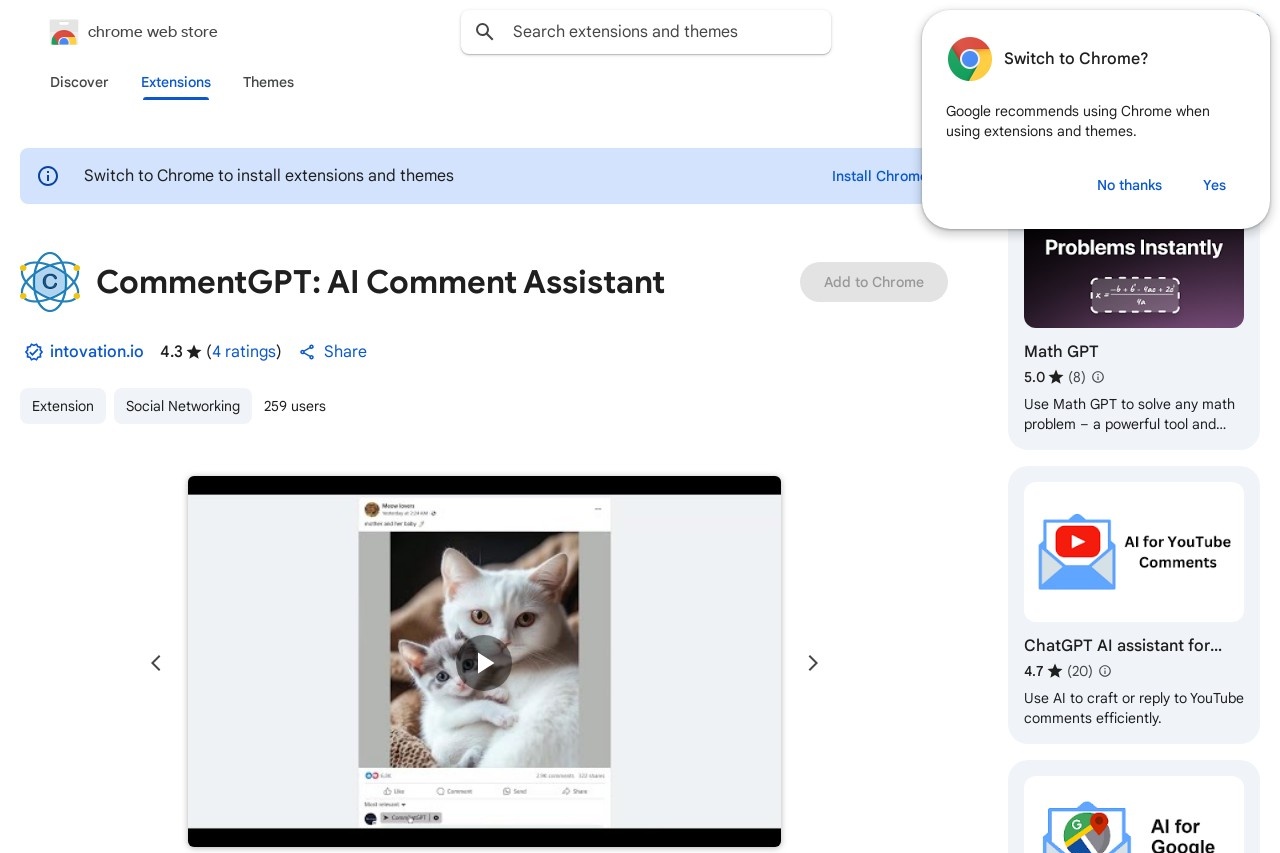Image resolution: width=1280 pixels, height=853 pixels.
Task: Click the Share icon
Action: (307, 352)
